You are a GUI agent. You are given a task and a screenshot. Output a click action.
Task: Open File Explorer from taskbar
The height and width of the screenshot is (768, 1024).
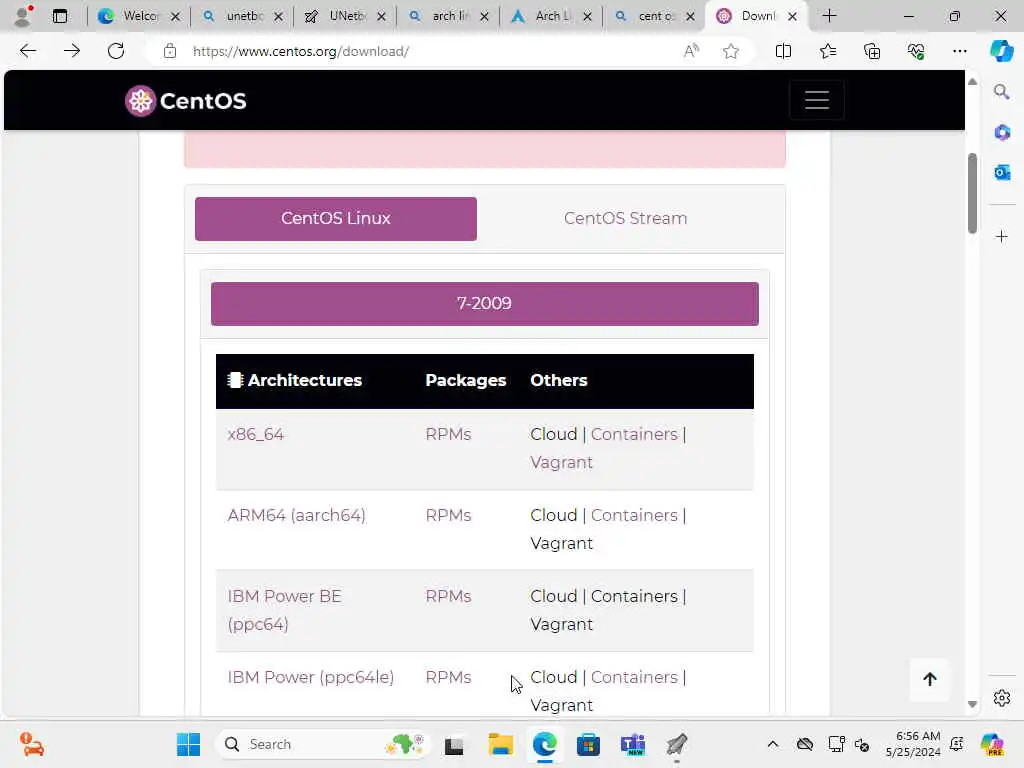click(x=501, y=744)
